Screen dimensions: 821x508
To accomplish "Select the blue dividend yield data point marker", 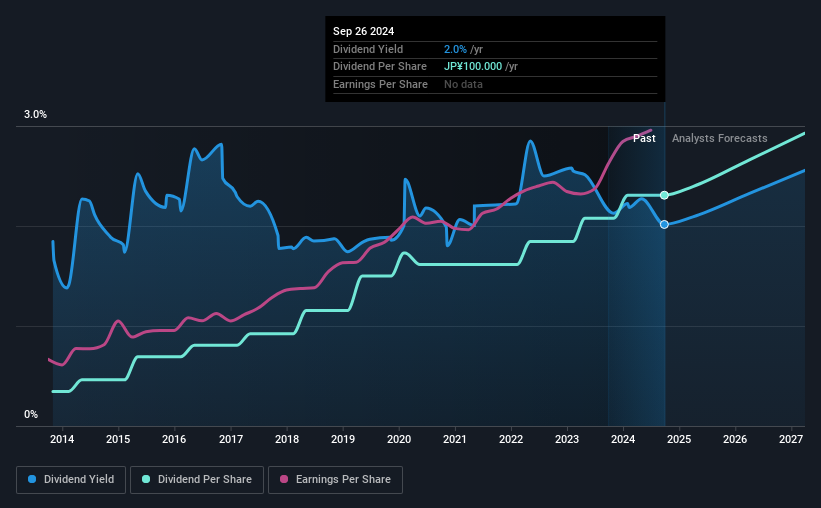I will (664, 224).
